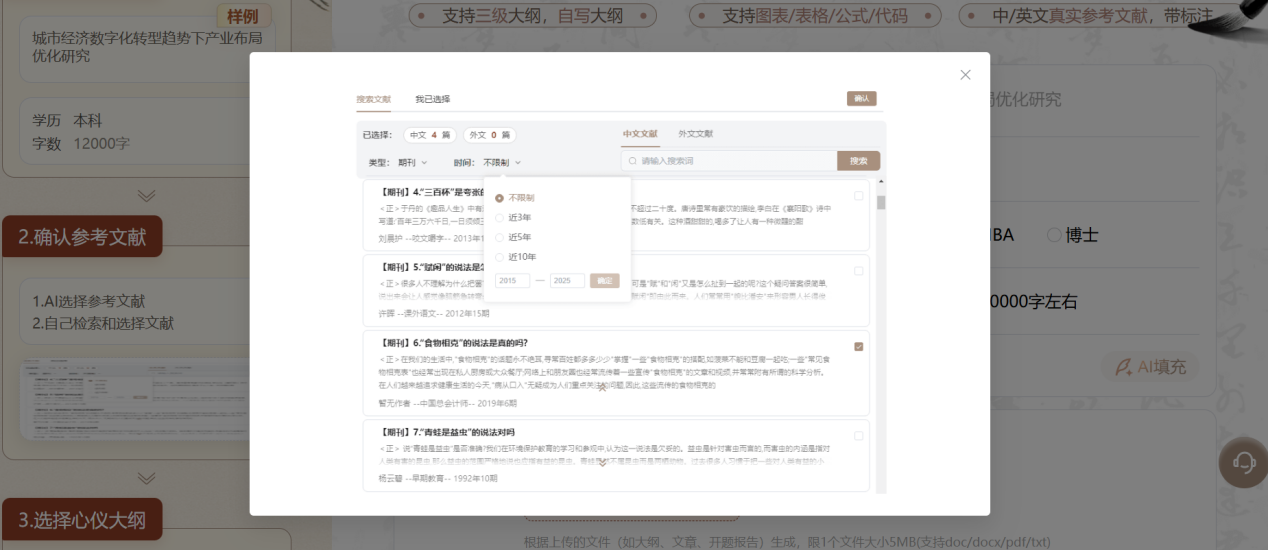Click the pen icon beside AI填充
Screen dimensions: 1268x550
[x=1122, y=367]
